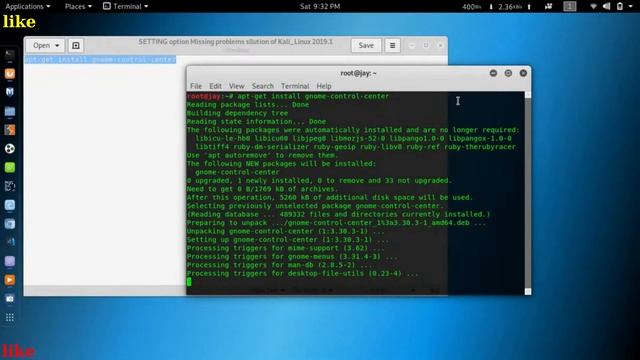Image resolution: width=640 pixels, height=360 pixels.
Task: Click 'Building dependency tree' line
Action: point(238,113)
